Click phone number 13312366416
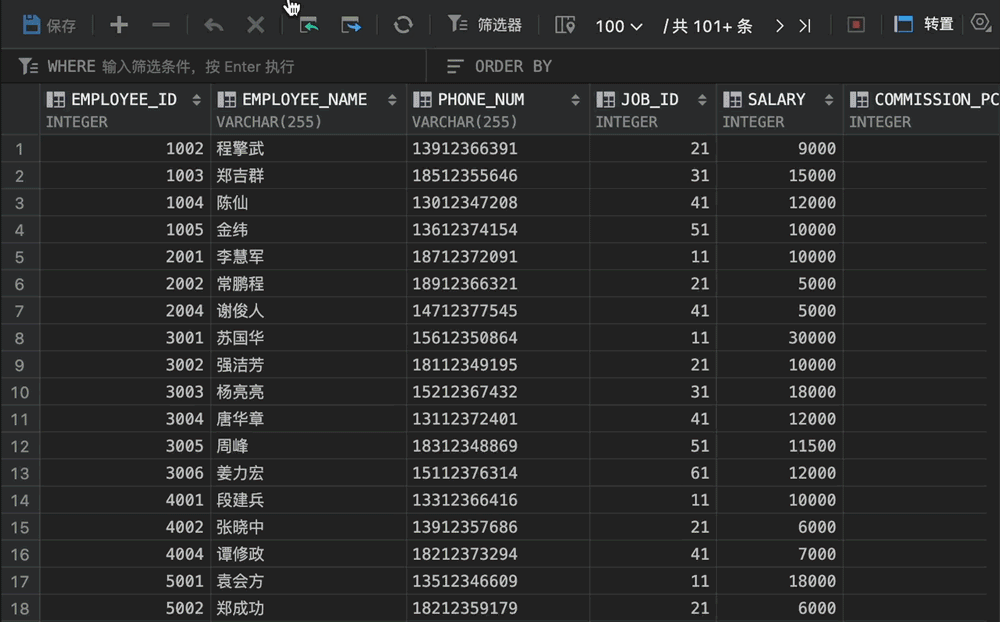Viewport: 1000px width, 622px height. (464, 500)
